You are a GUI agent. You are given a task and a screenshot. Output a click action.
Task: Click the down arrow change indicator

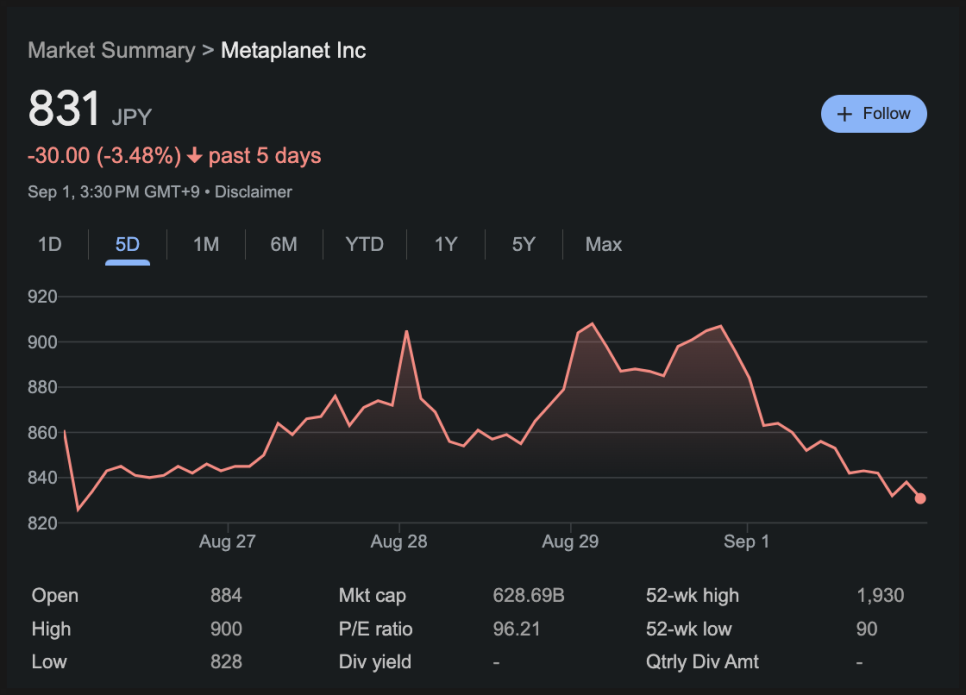tap(195, 155)
